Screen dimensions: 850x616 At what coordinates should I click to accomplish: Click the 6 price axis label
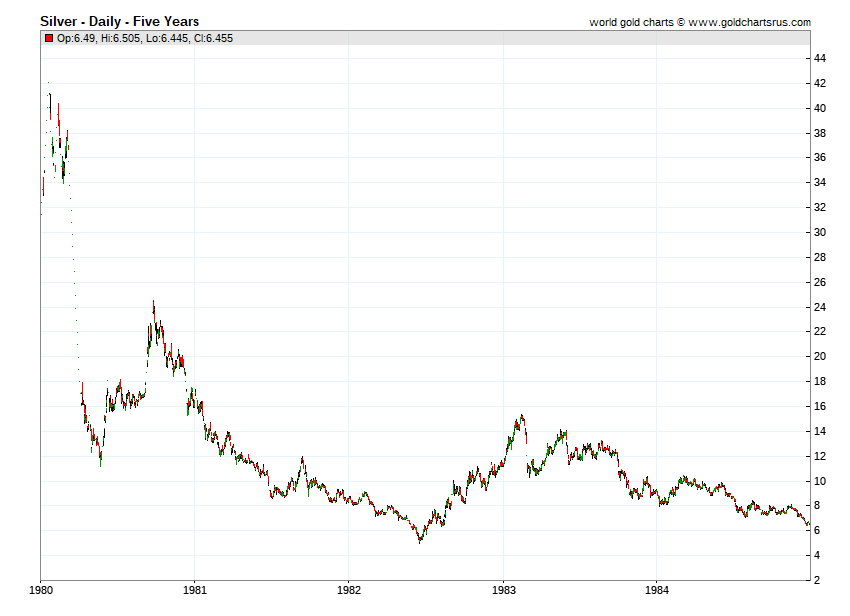[817, 530]
